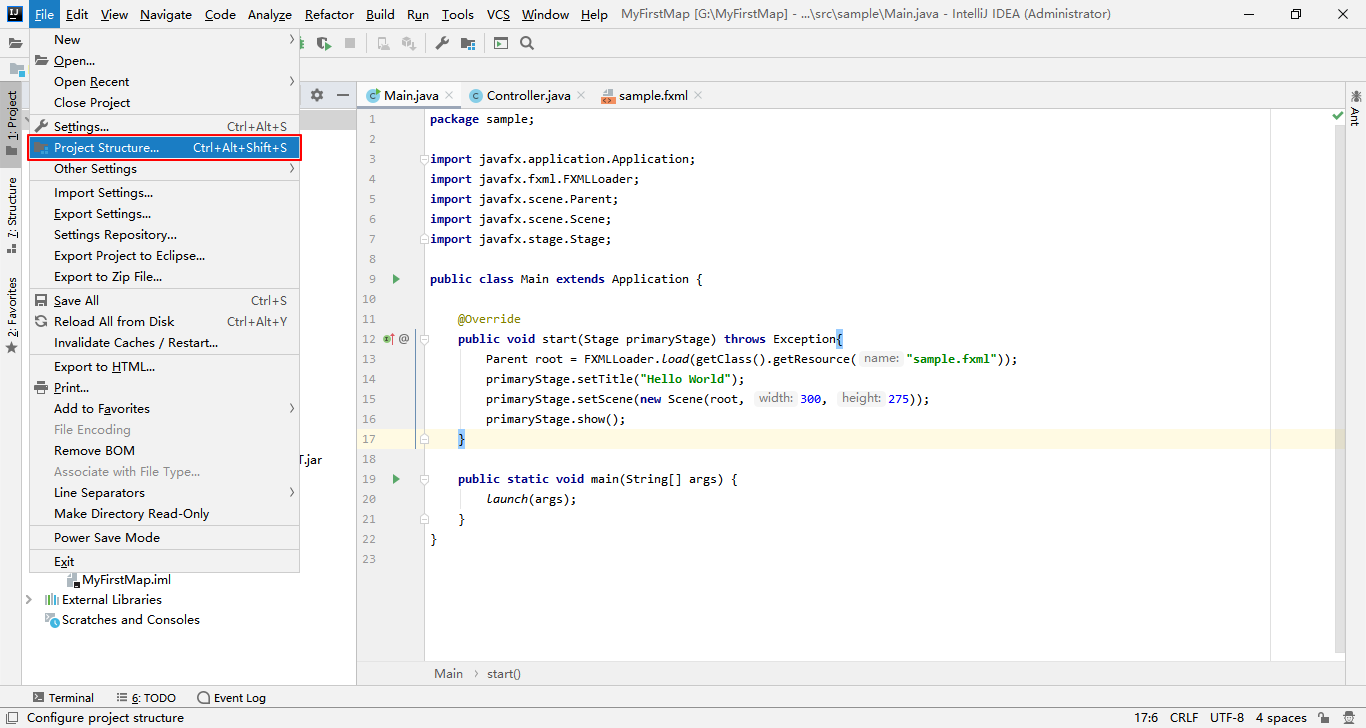Click the CRLF line separator status widget

pos(1184,717)
